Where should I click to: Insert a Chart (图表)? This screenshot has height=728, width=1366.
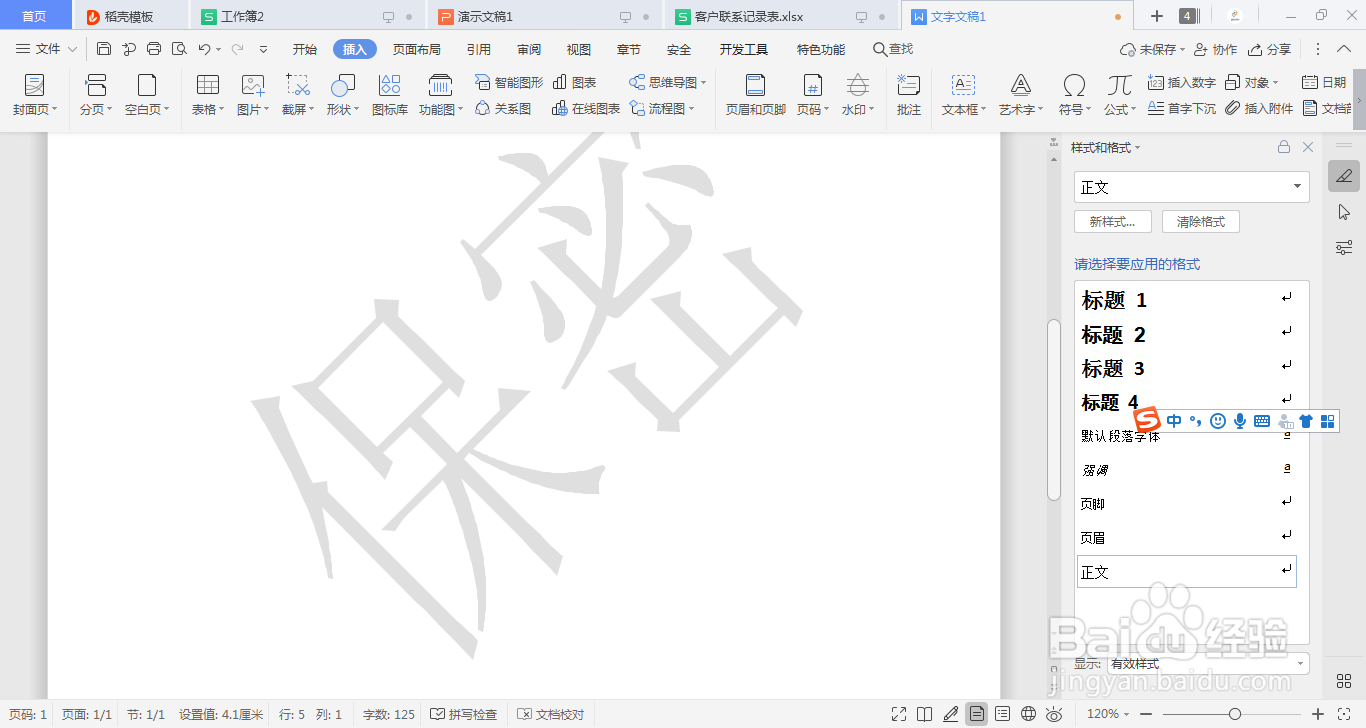point(575,83)
